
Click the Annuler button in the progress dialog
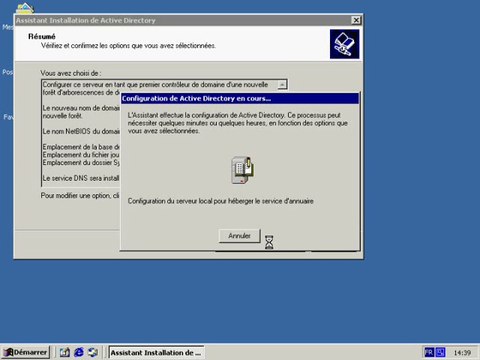click(x=239, y=236)
